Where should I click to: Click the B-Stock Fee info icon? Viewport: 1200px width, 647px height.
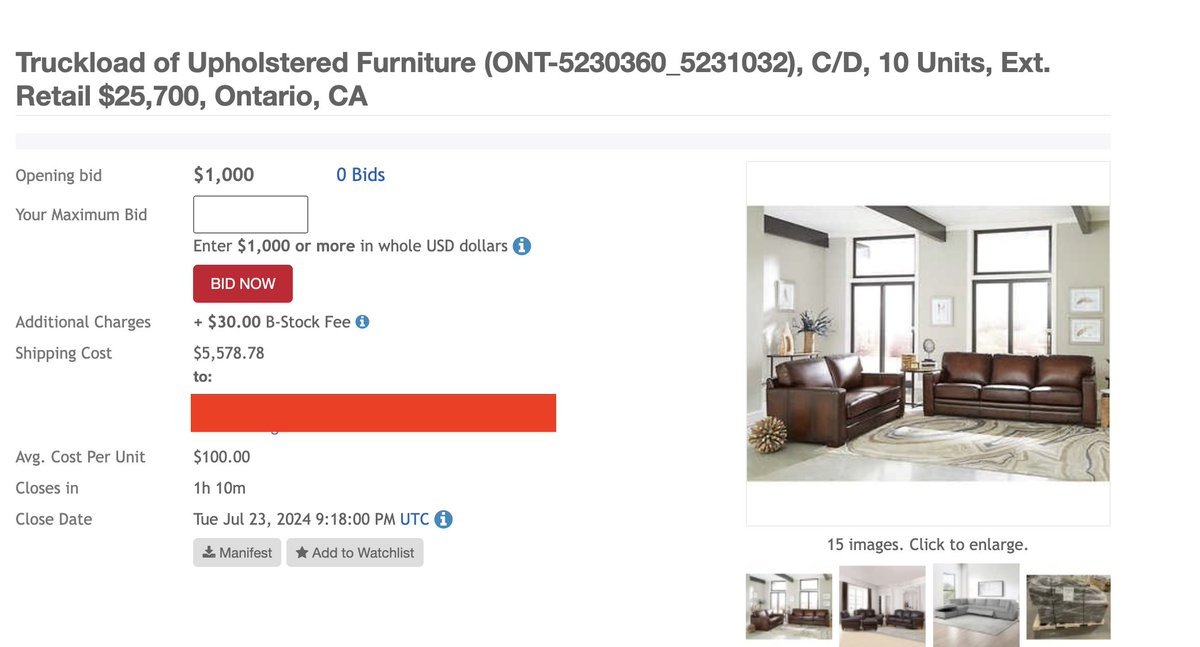click(x=363, y=322)
